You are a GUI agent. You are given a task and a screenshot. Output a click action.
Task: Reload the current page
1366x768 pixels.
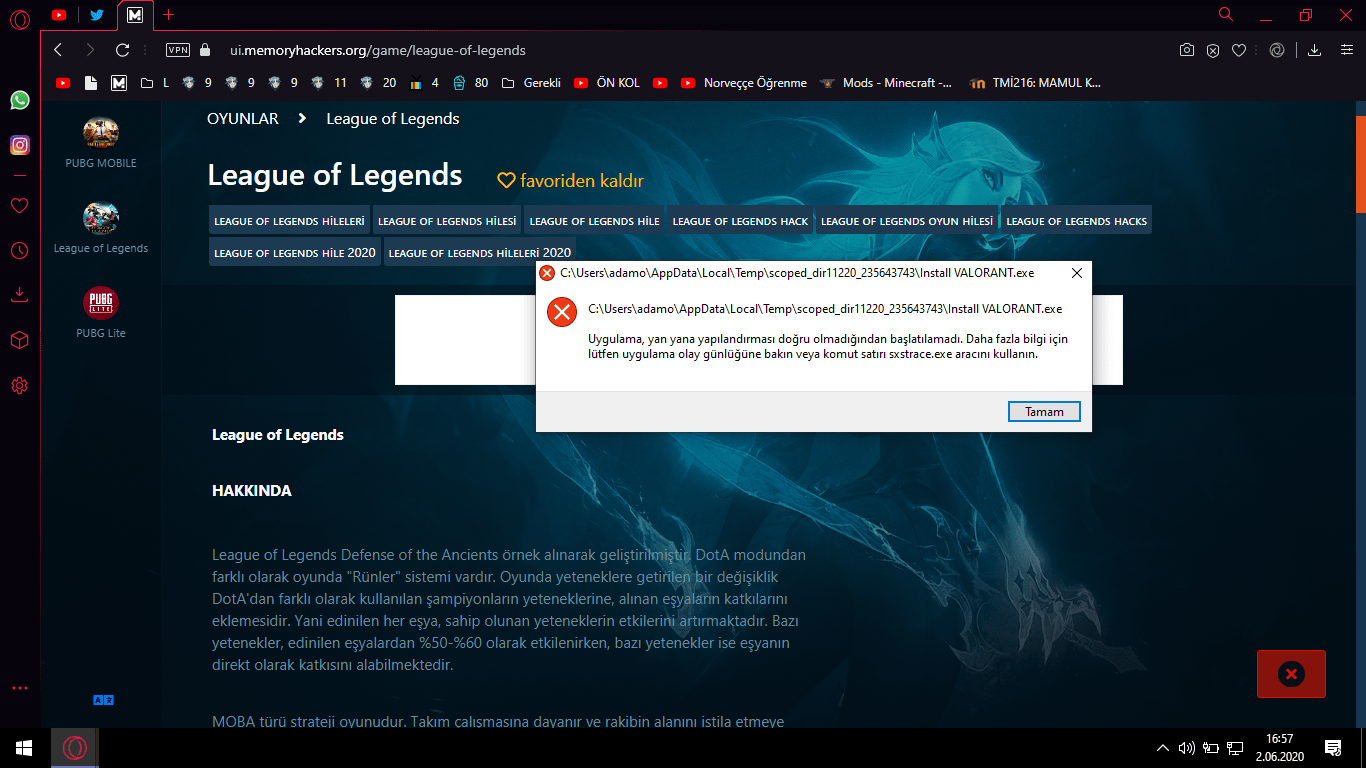pos(123,50)
